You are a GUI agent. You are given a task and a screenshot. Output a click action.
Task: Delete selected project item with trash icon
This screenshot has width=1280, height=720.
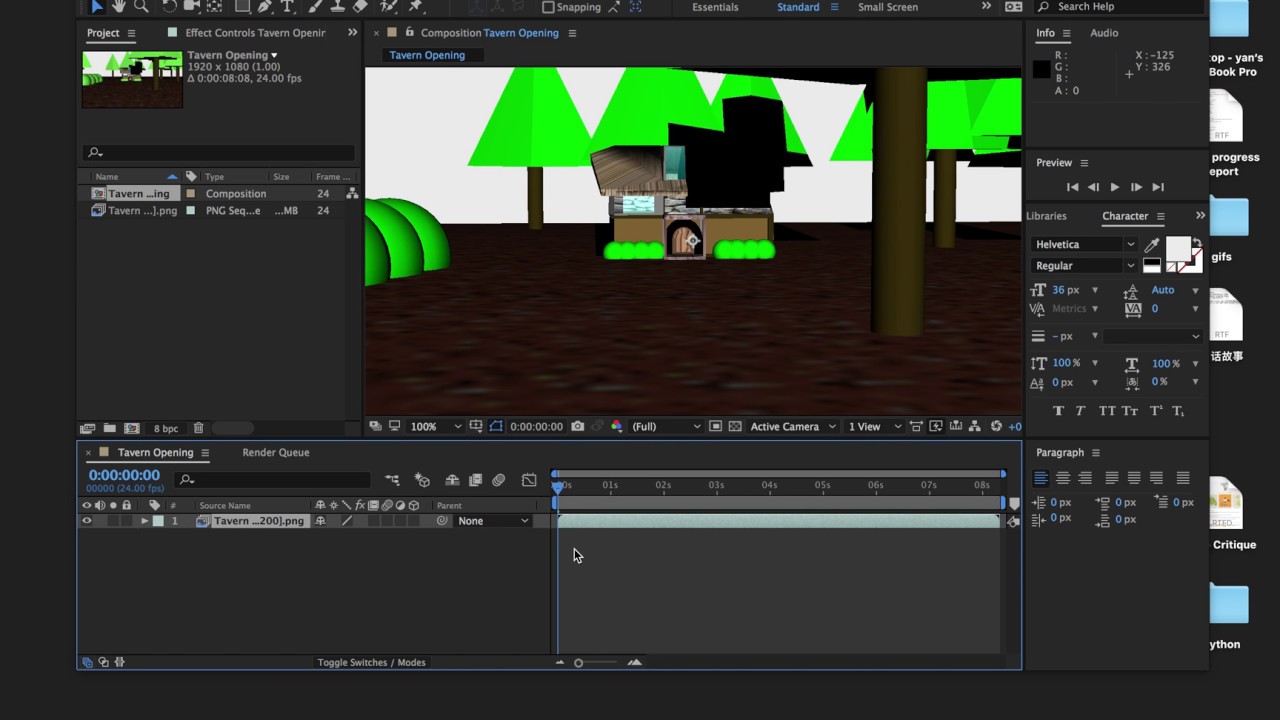[198, 428]
